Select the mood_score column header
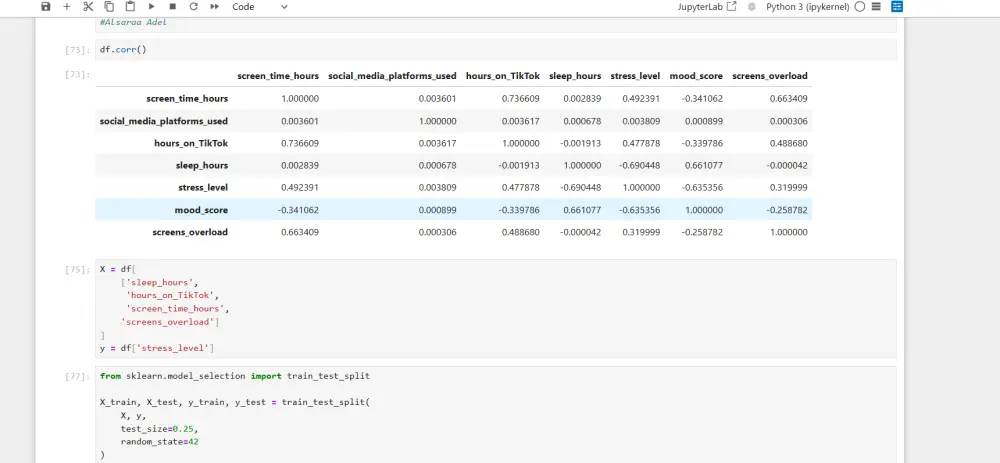Image resolution: width=1000 pixels, height=463 pixels. pyautogui.click(x=696, y=76)
